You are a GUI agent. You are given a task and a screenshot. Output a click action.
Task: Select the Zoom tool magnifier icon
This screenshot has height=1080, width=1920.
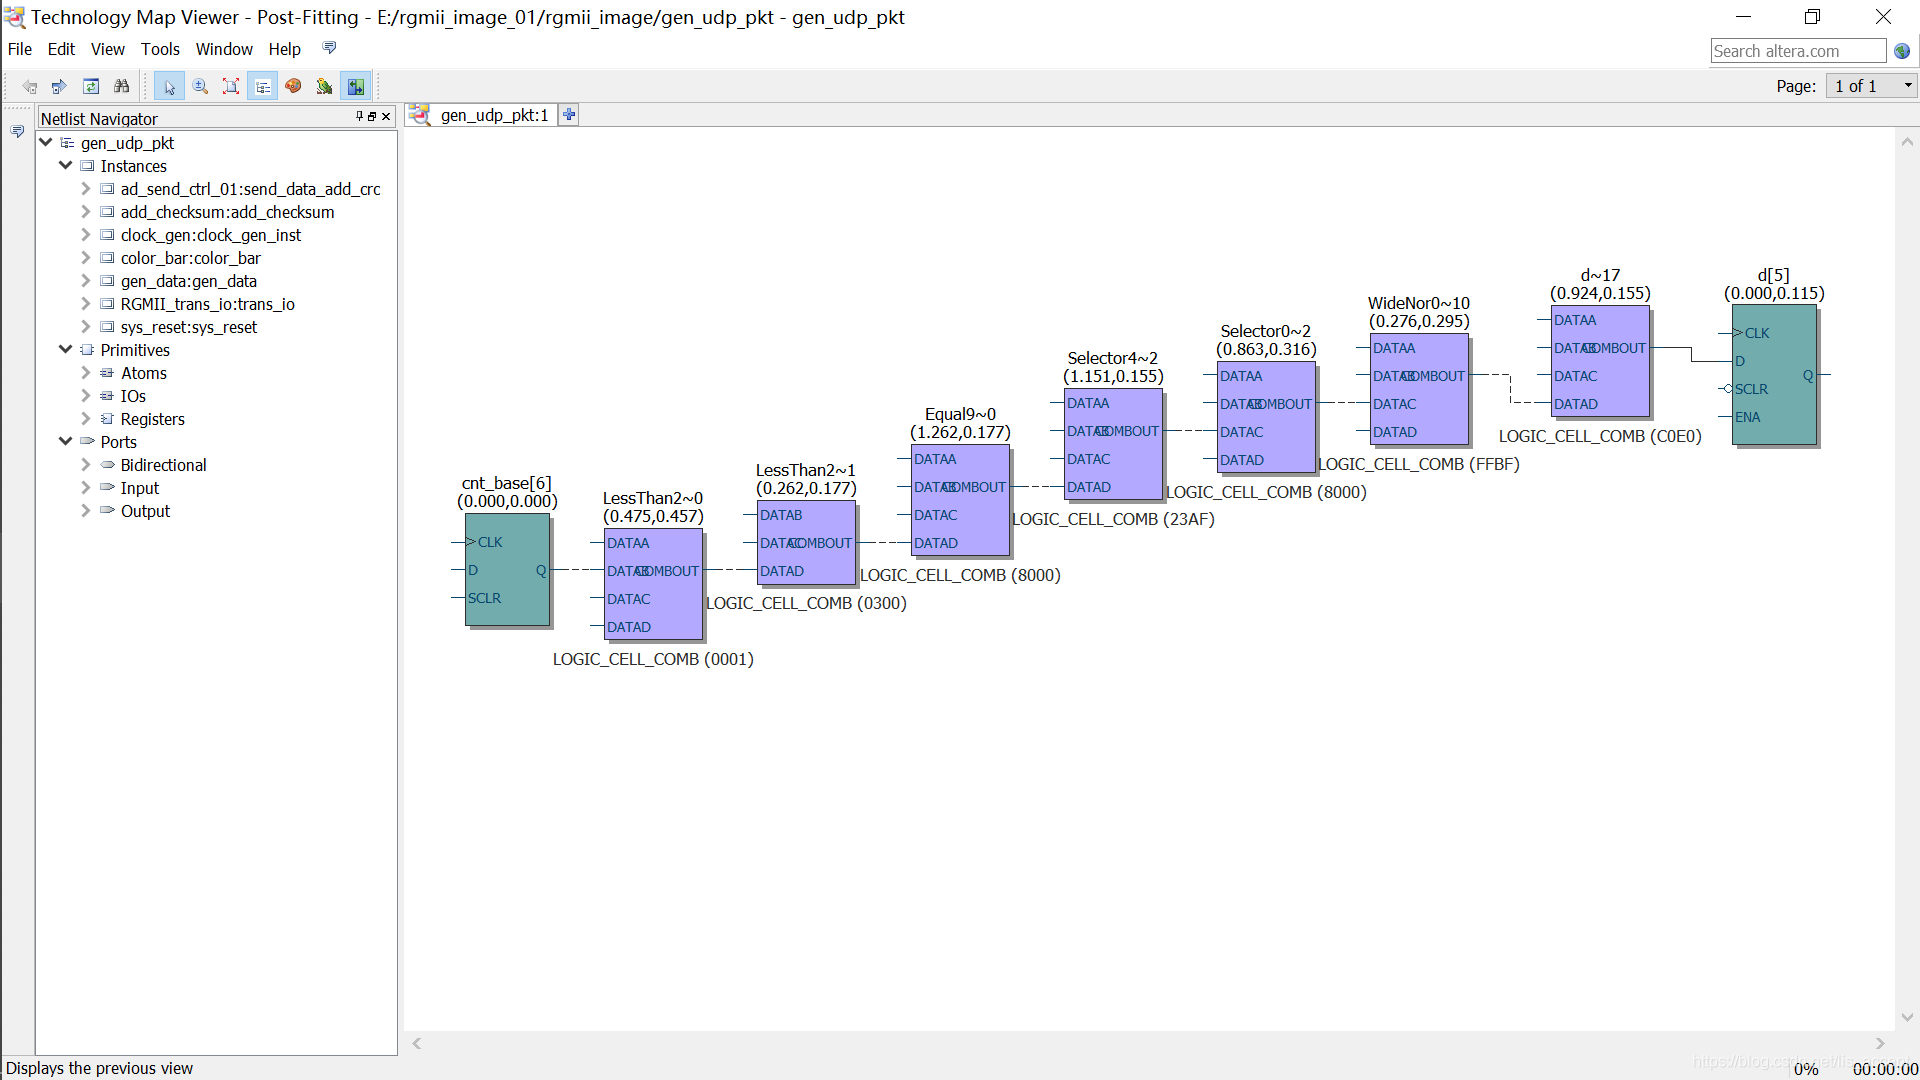[200, 87]
